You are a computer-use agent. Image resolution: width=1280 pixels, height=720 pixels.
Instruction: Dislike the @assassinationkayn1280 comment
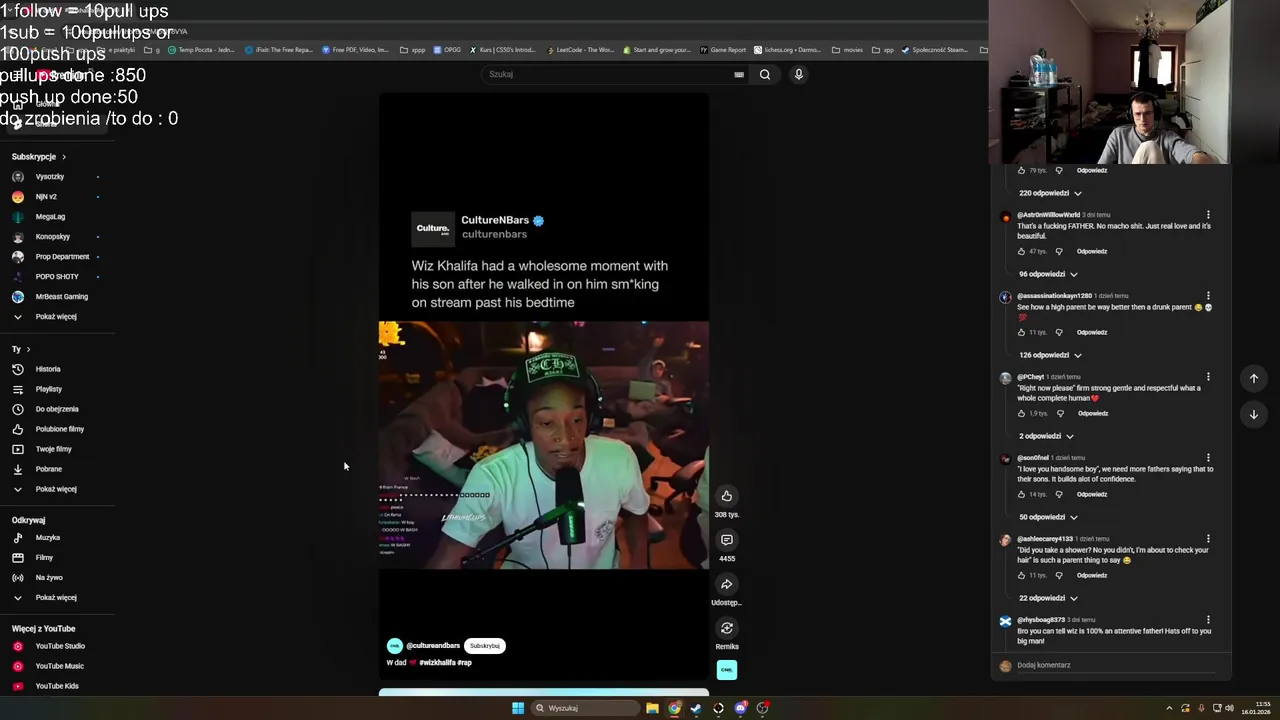tap(1059, 332)
